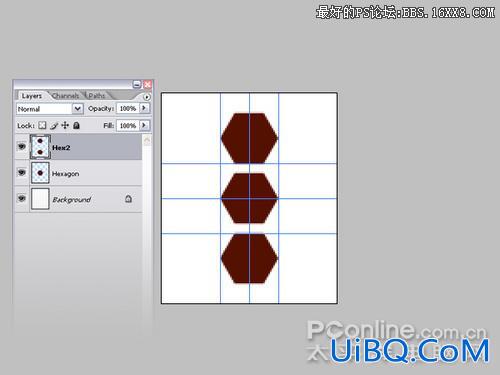Hide the Background layer
Image resolution: width=500 pixels, height=375 pixels.
pyautogui.click(x=22, y=198)
